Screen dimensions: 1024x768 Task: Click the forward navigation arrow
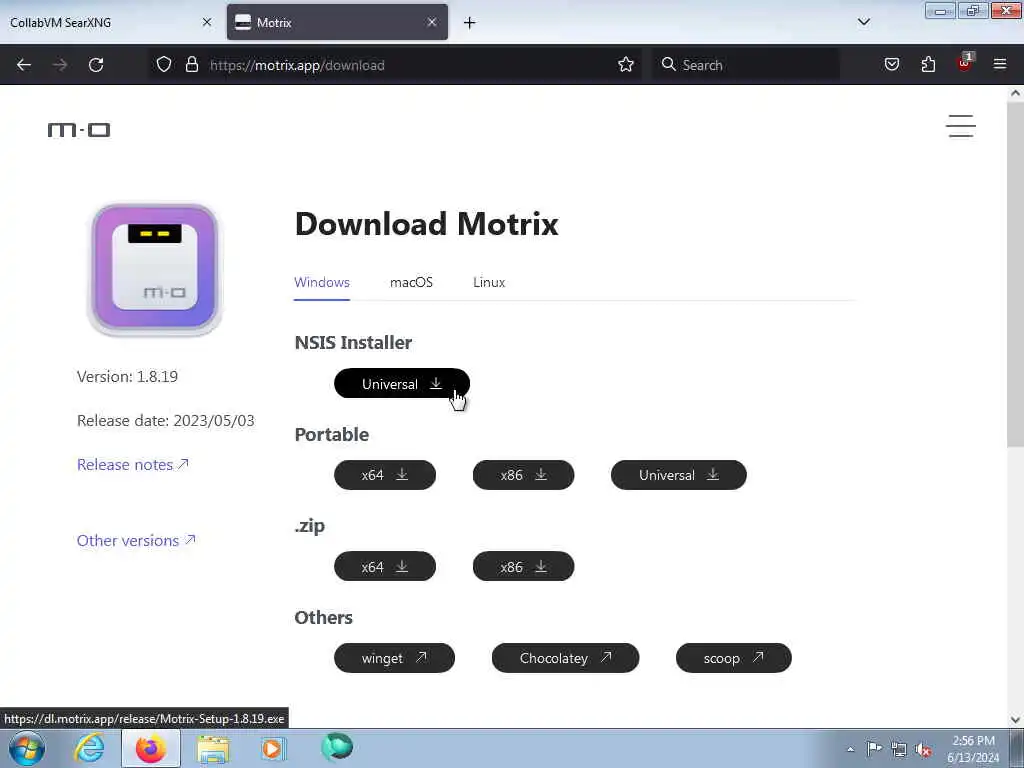[60, 65]
